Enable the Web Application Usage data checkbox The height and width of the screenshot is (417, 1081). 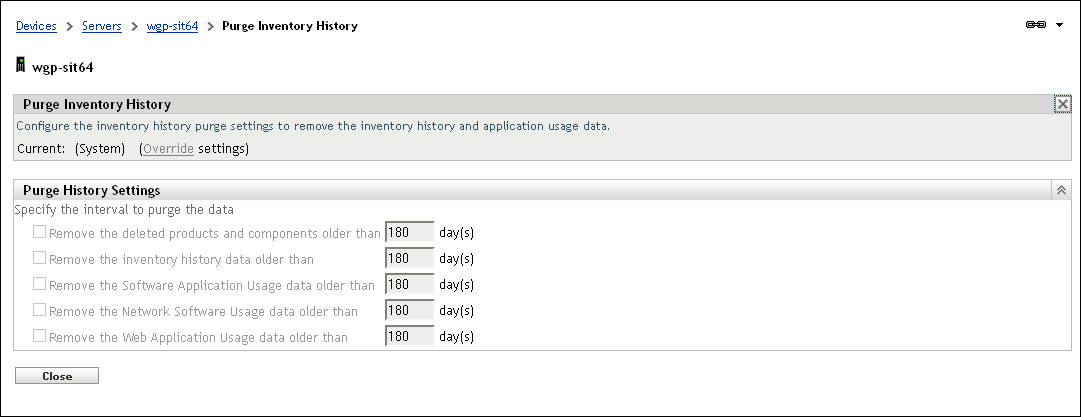pyautogui.click(x=40, y=336)
